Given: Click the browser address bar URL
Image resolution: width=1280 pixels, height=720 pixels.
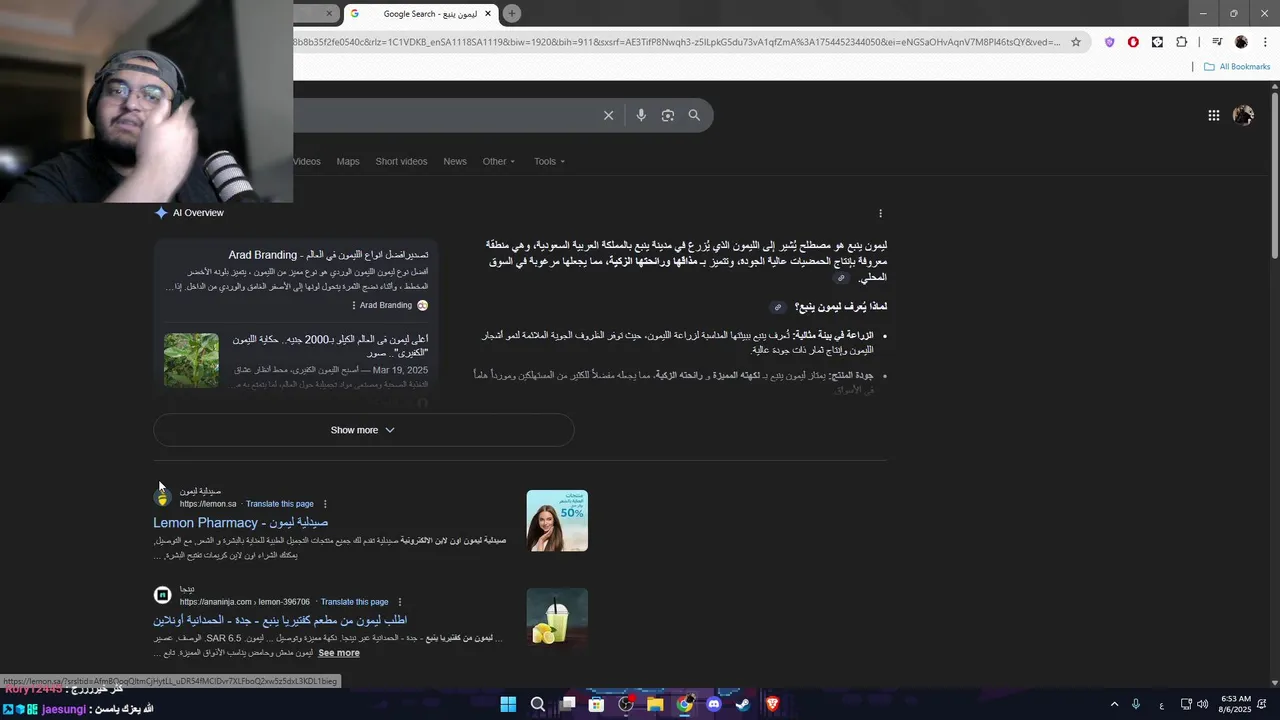Looking at the screenshot, I should coord(677,42).
